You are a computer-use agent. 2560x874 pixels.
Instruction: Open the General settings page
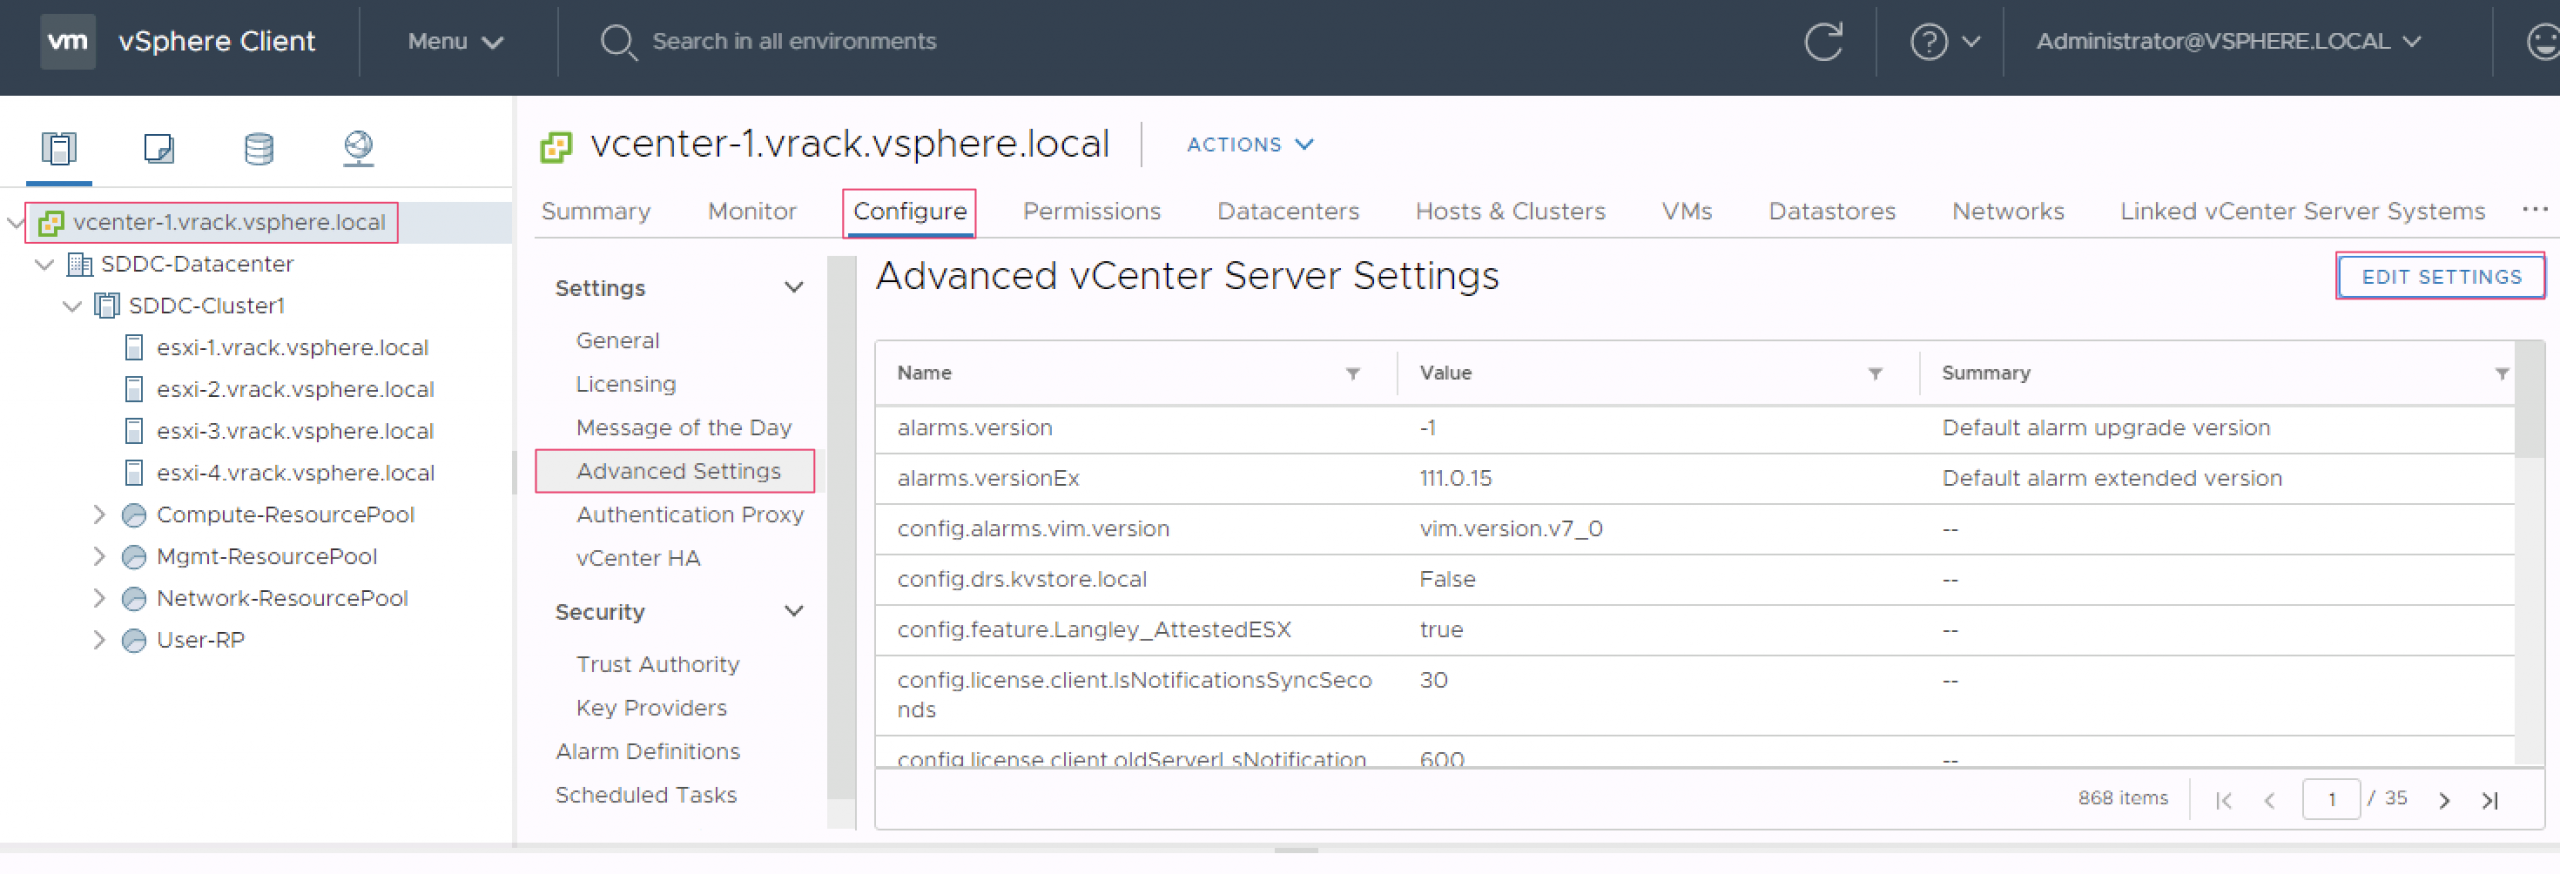click(x=617, y=341)
